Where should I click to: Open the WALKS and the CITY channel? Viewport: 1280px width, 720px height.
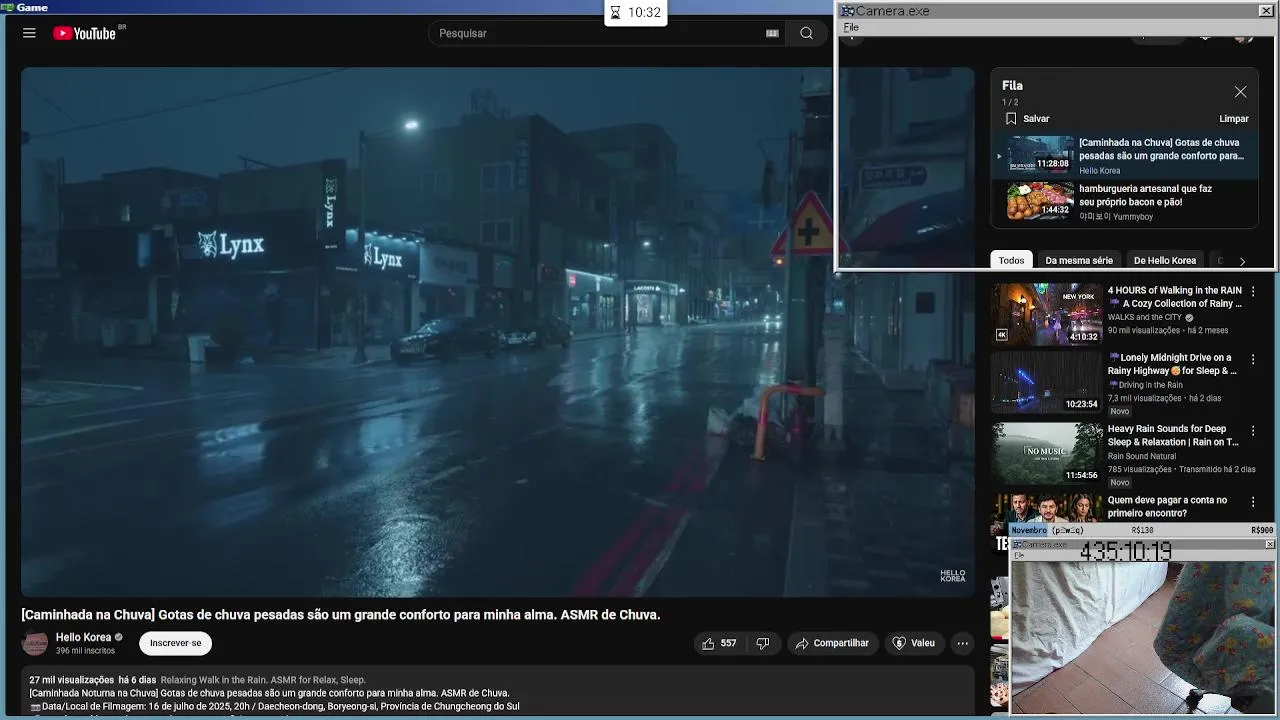[1145, 317]
